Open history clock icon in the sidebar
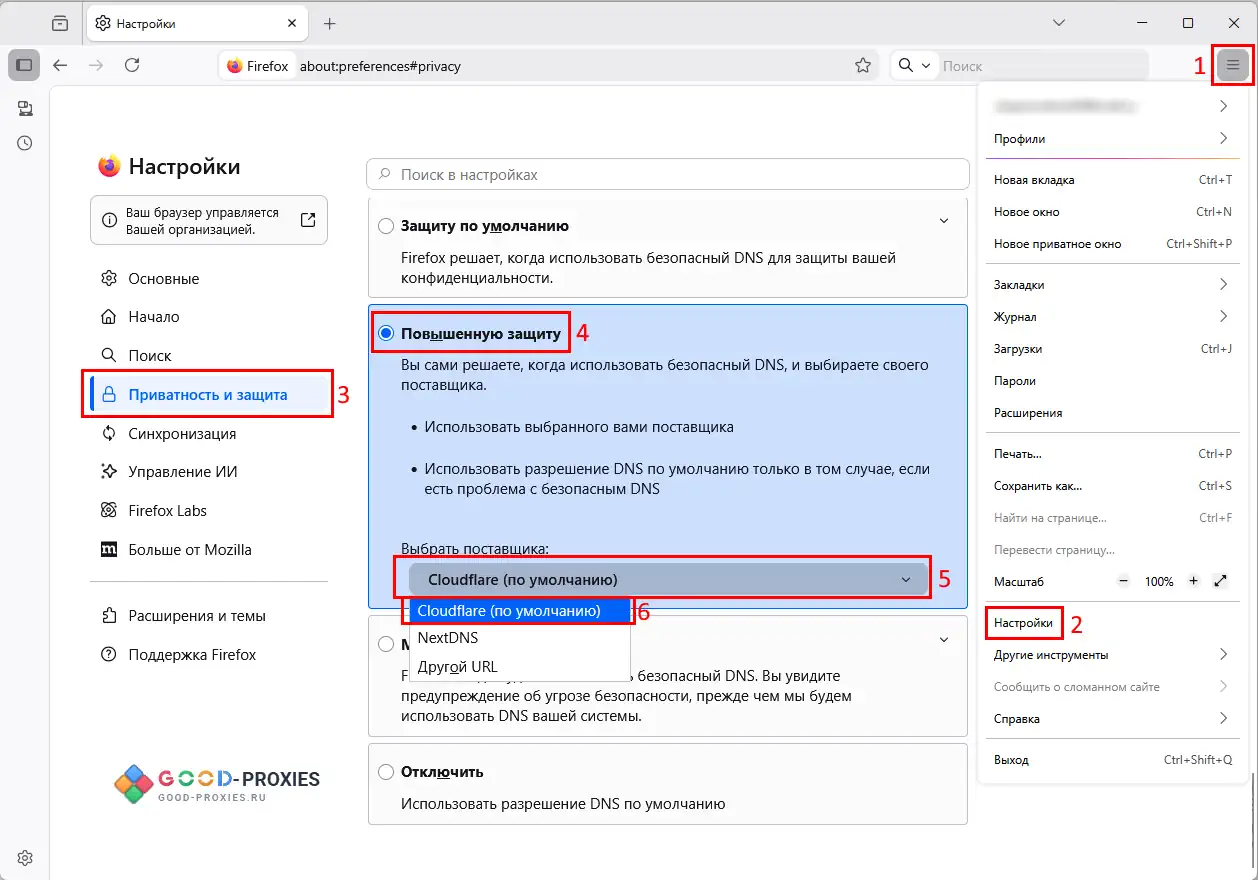This screenshot has width=1258, height=880. coord(25,143)
